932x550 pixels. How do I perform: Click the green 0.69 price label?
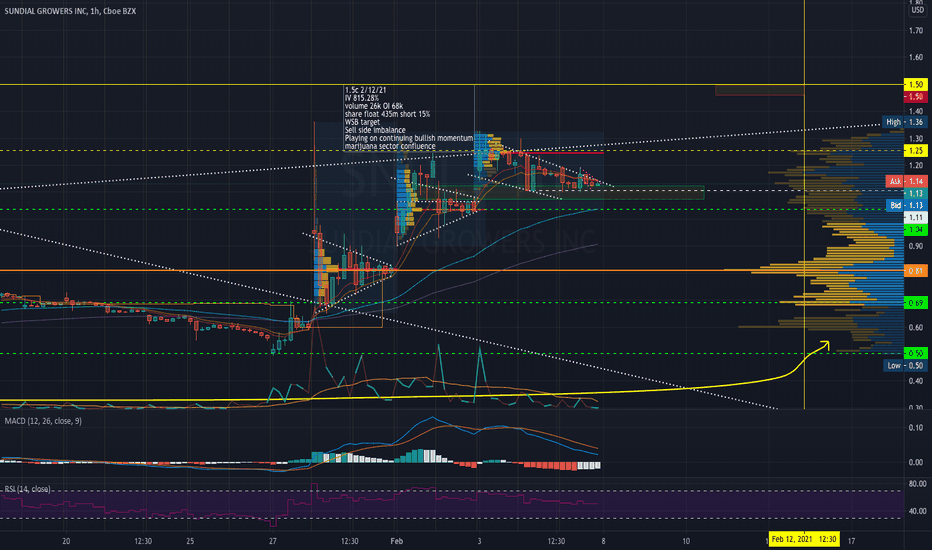(915, 303)
